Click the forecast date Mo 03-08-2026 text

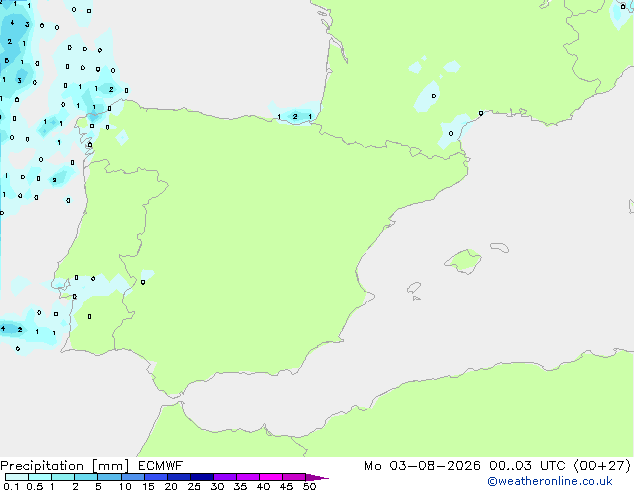pos(422,466)
